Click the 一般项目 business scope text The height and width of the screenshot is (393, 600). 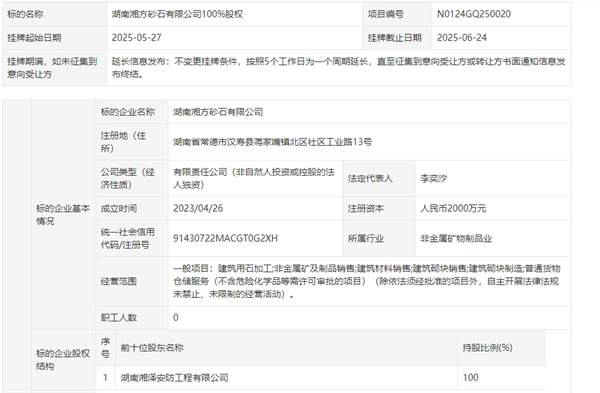(x=367, y=281)
